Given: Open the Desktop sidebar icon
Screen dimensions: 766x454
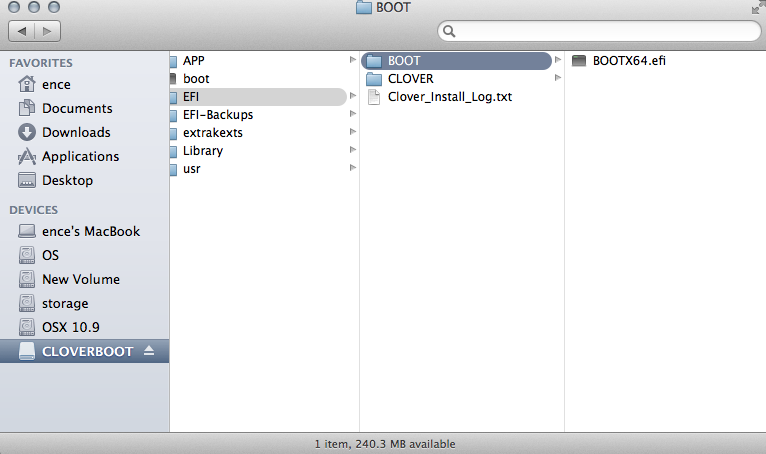Looking at the screenshot, I should tap(27, 180).
